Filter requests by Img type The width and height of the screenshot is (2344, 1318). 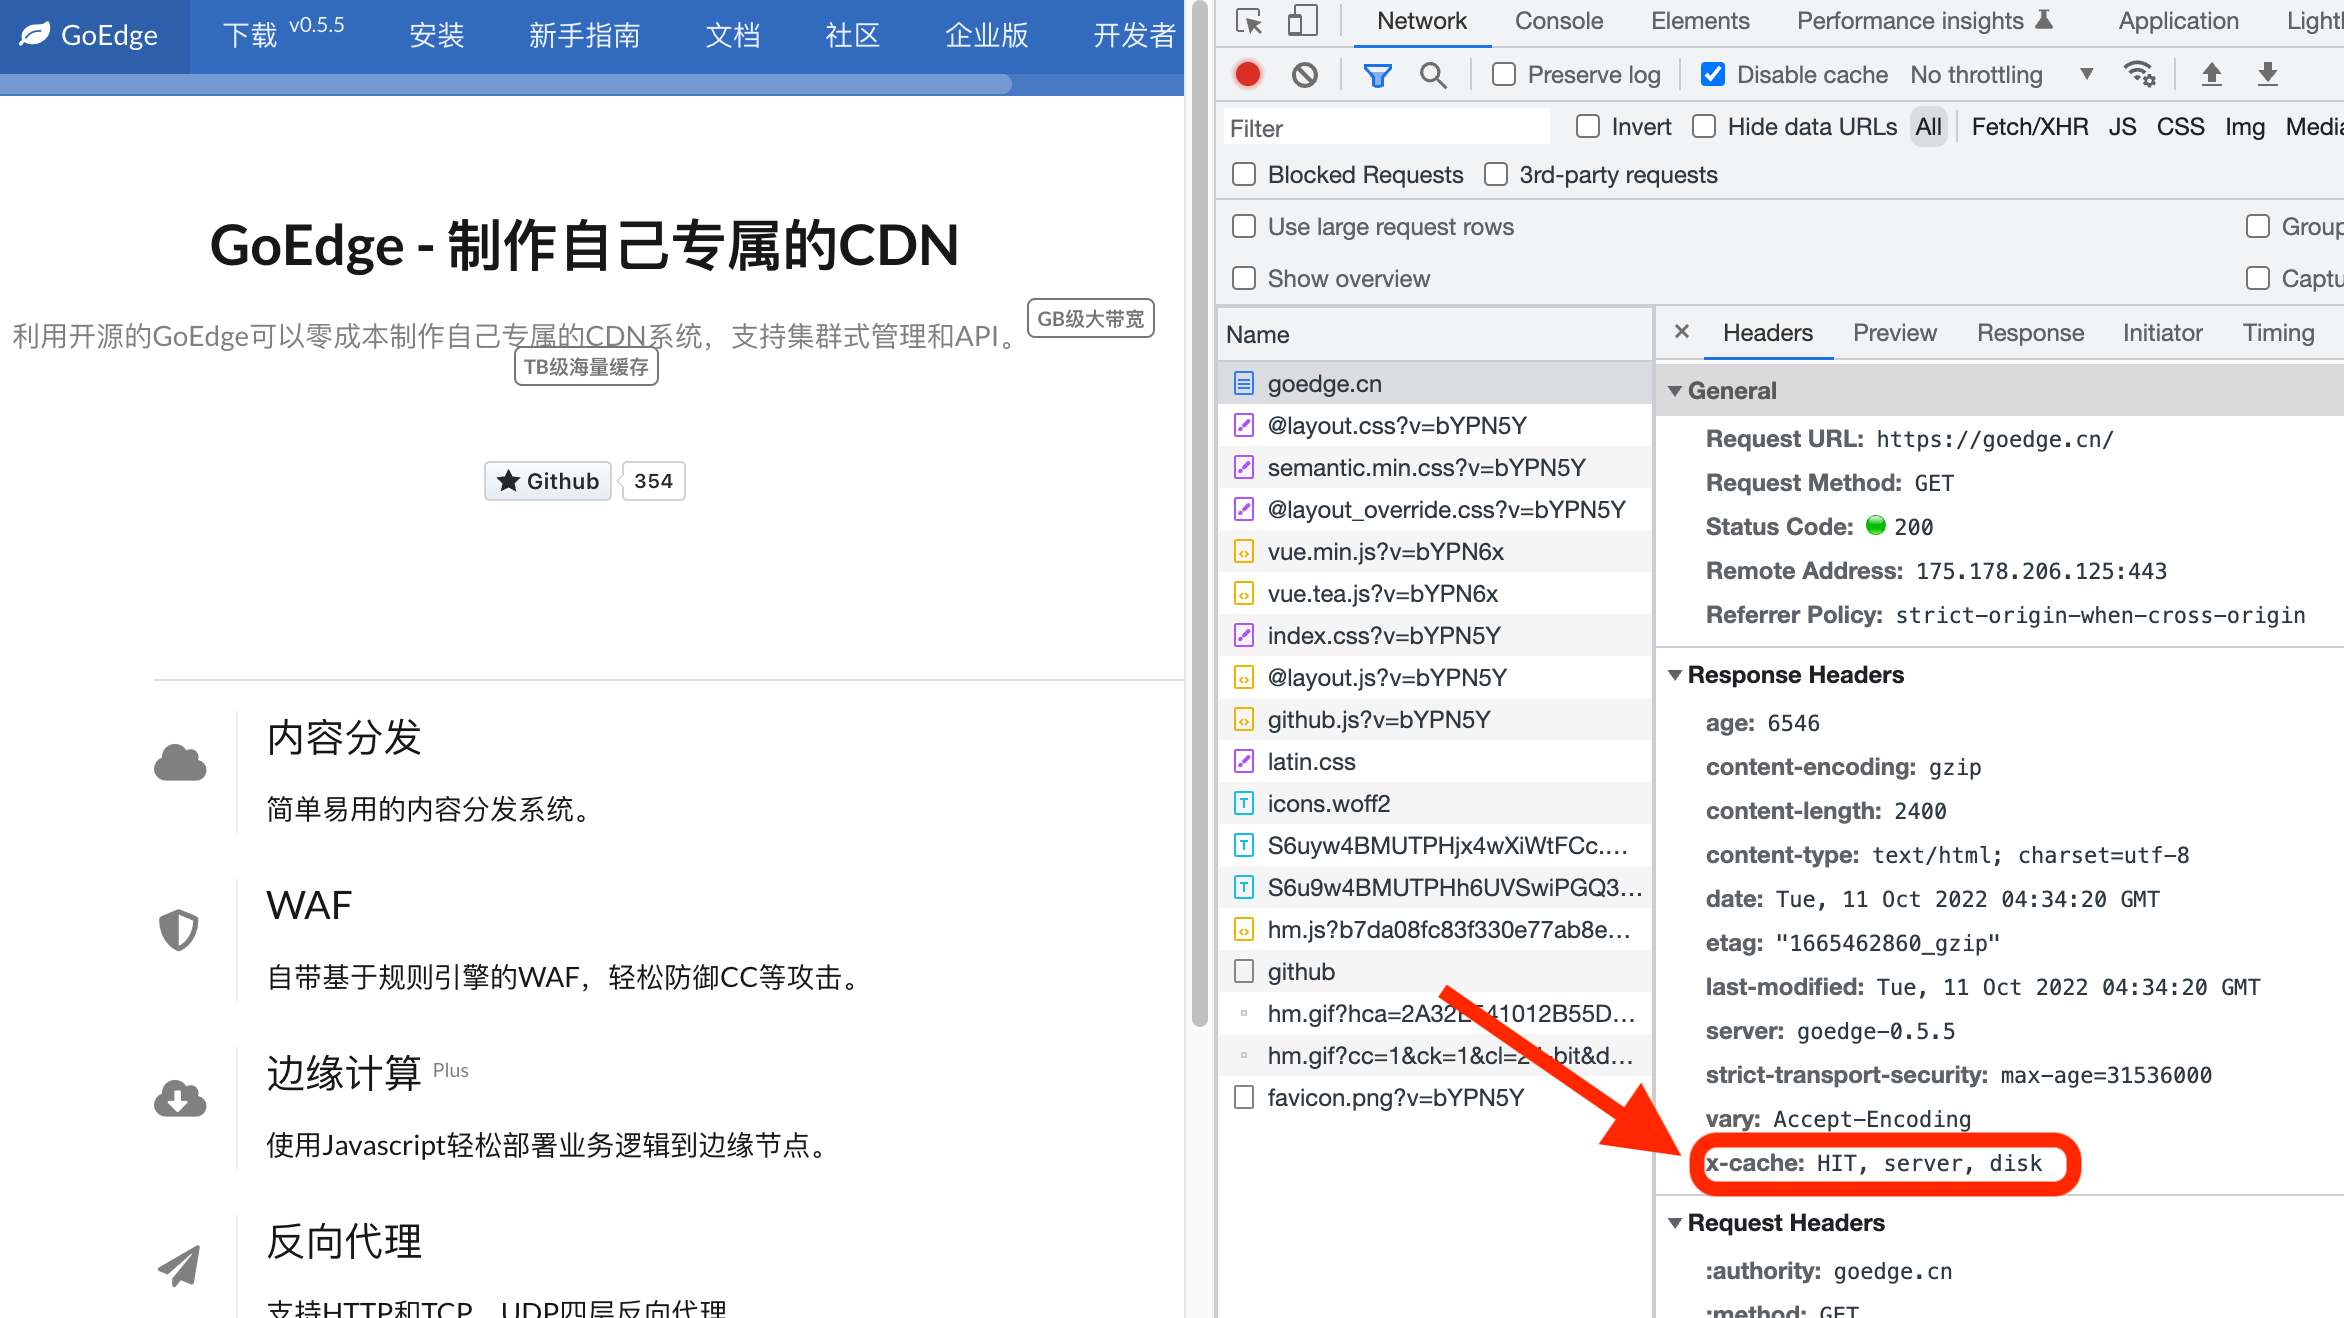[x=2244, y=126]
